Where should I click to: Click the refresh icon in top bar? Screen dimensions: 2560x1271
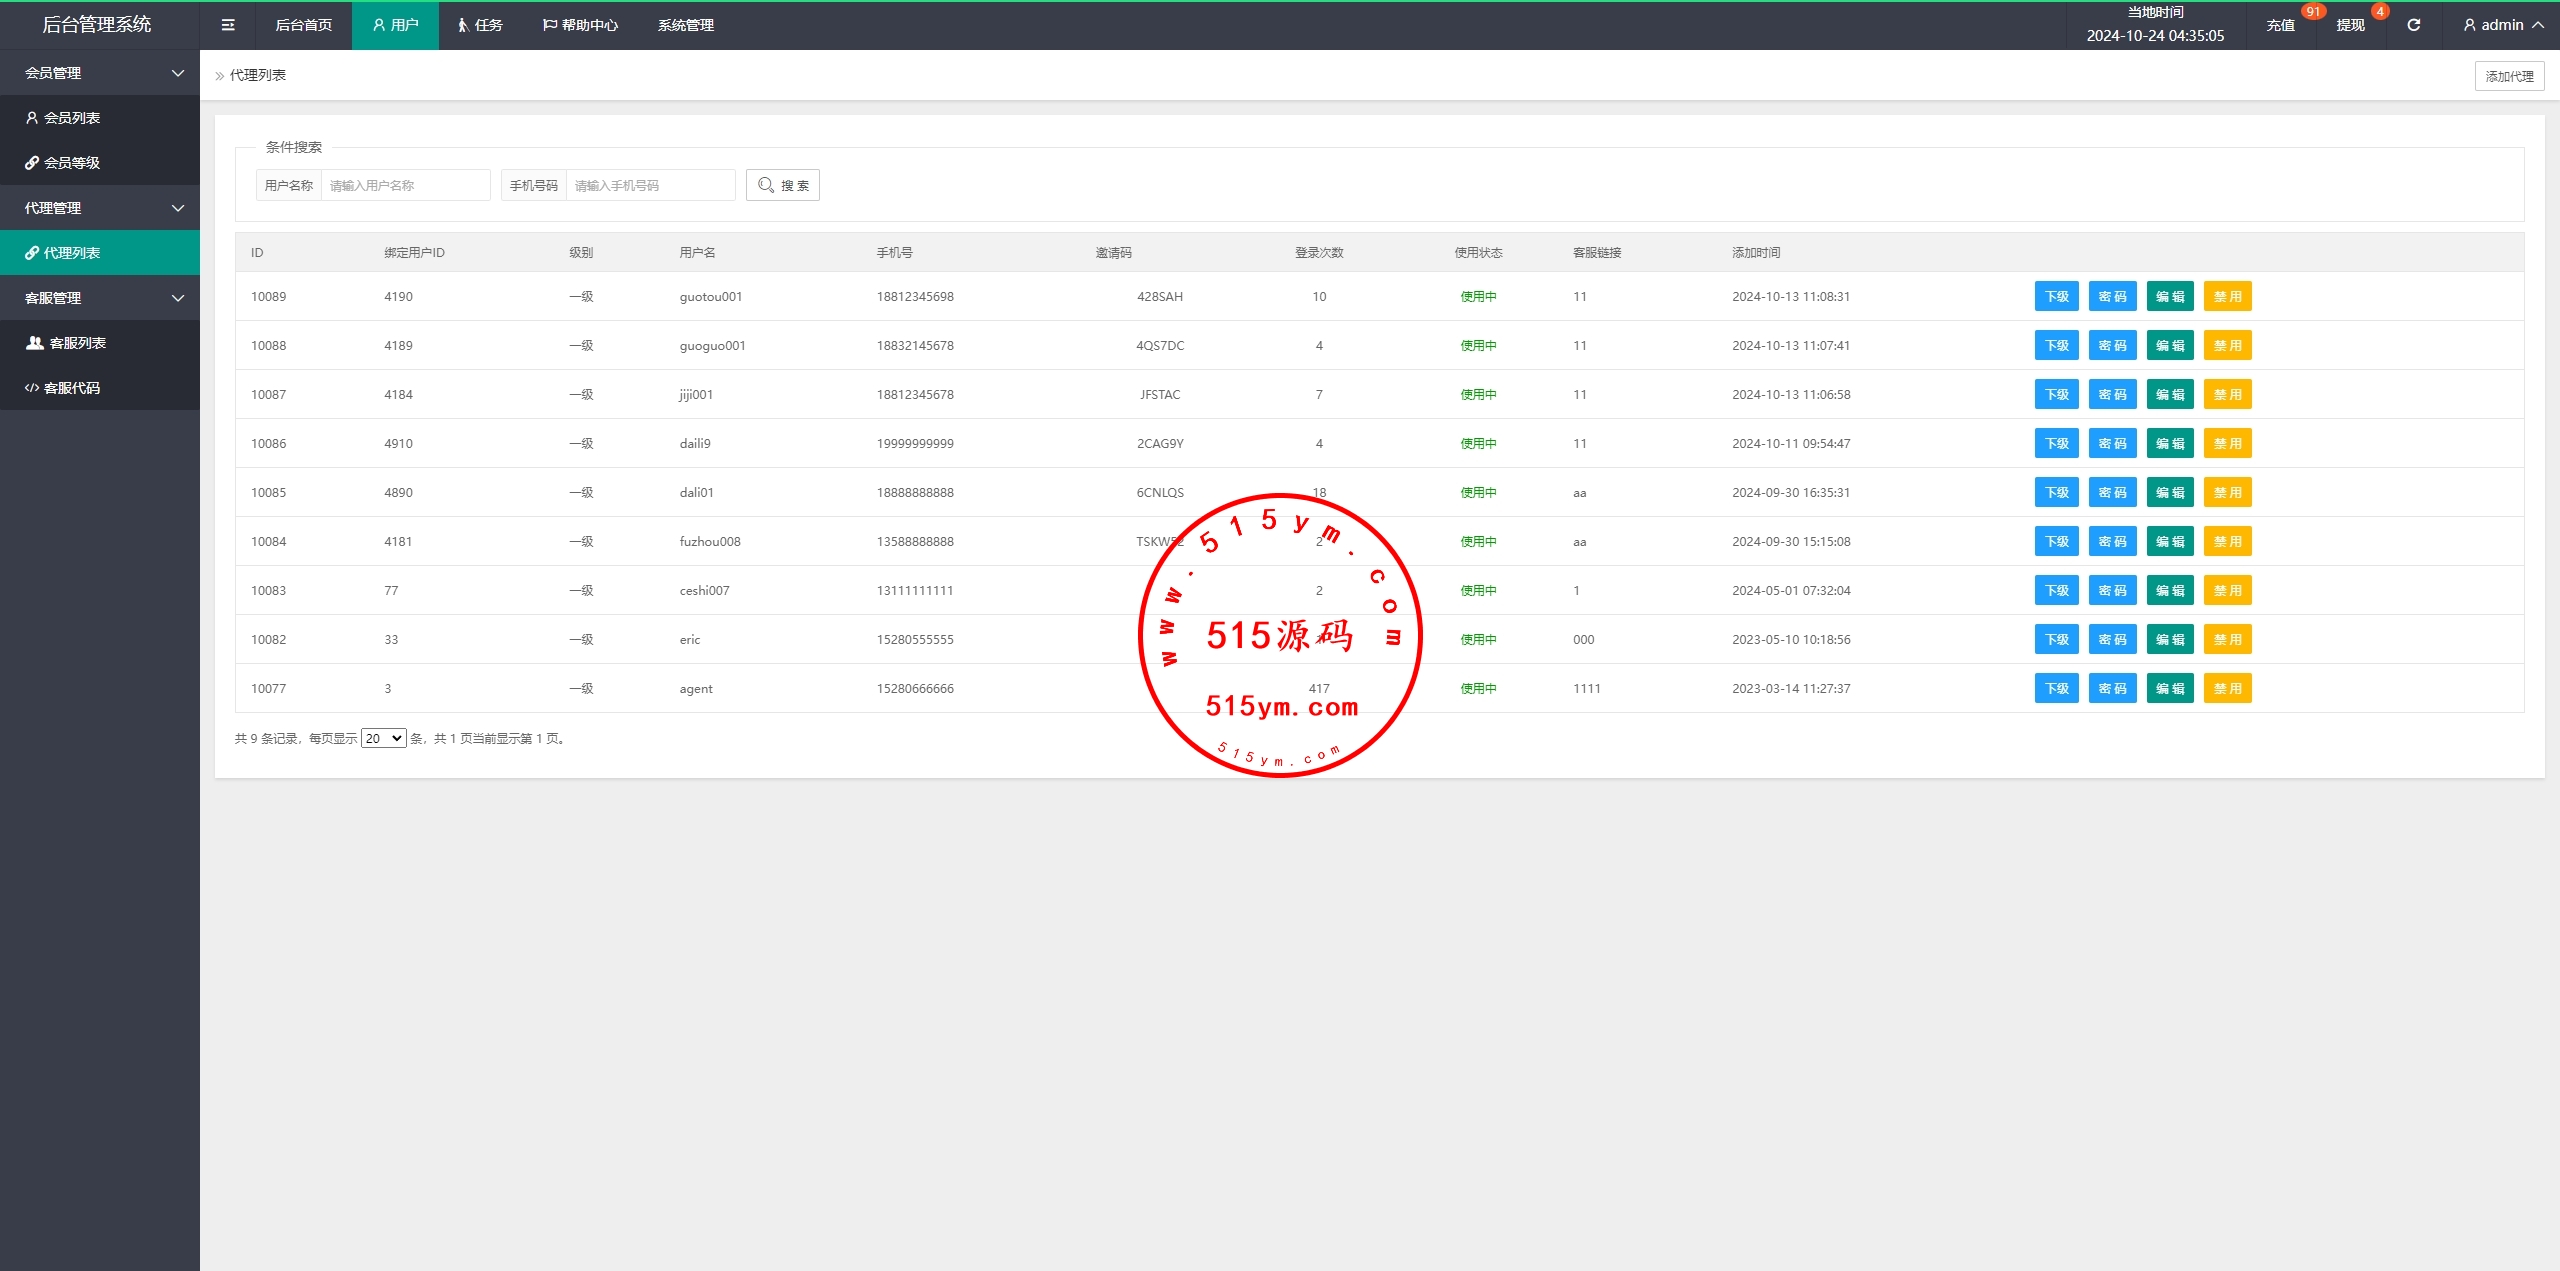(2413, 25)
